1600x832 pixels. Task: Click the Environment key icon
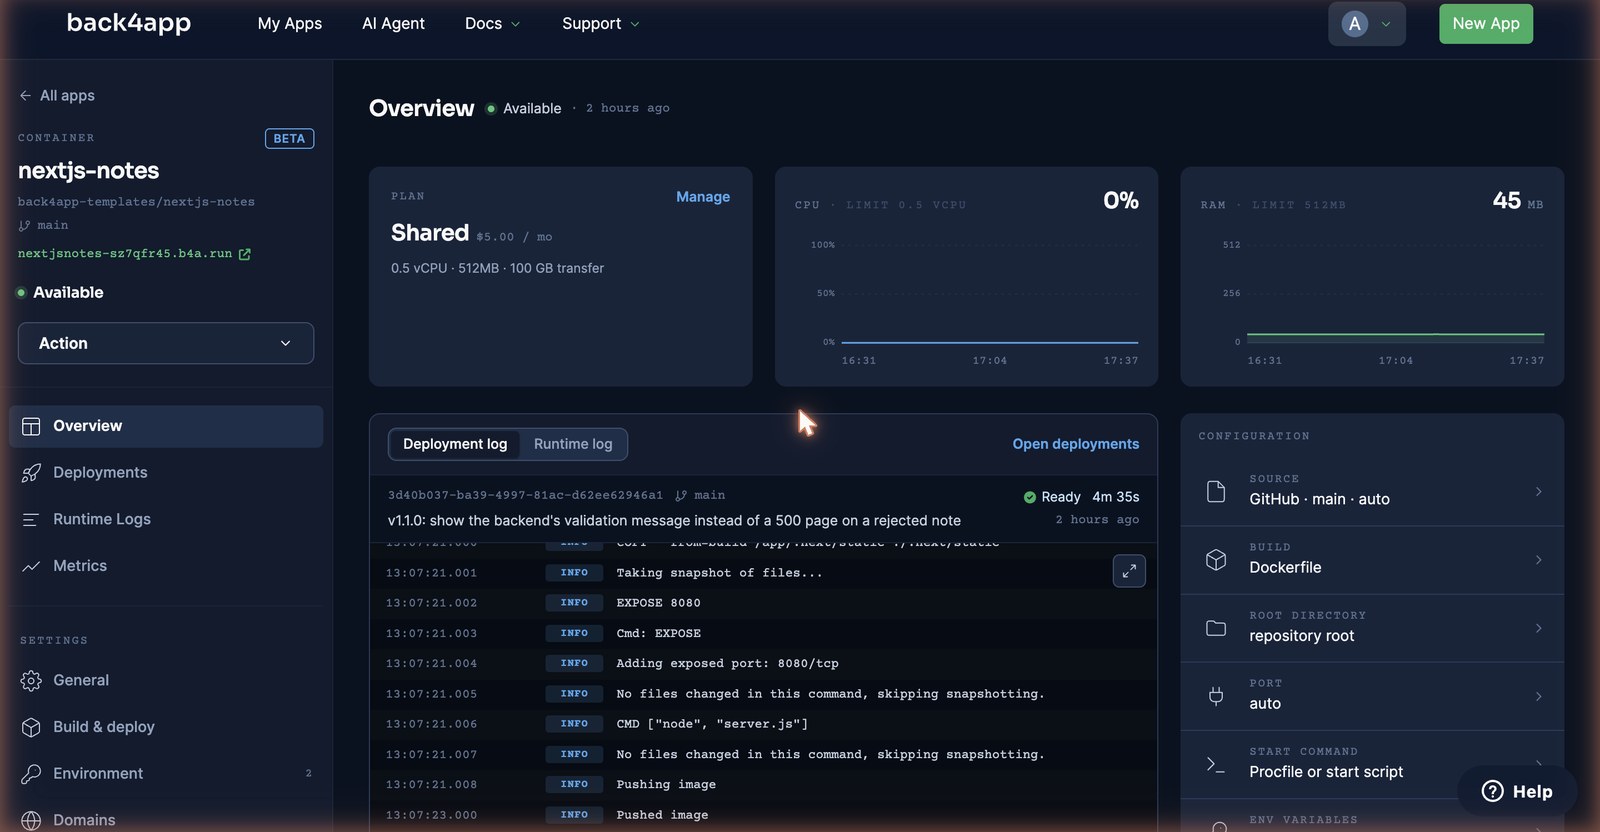click(x=31, y=774)
